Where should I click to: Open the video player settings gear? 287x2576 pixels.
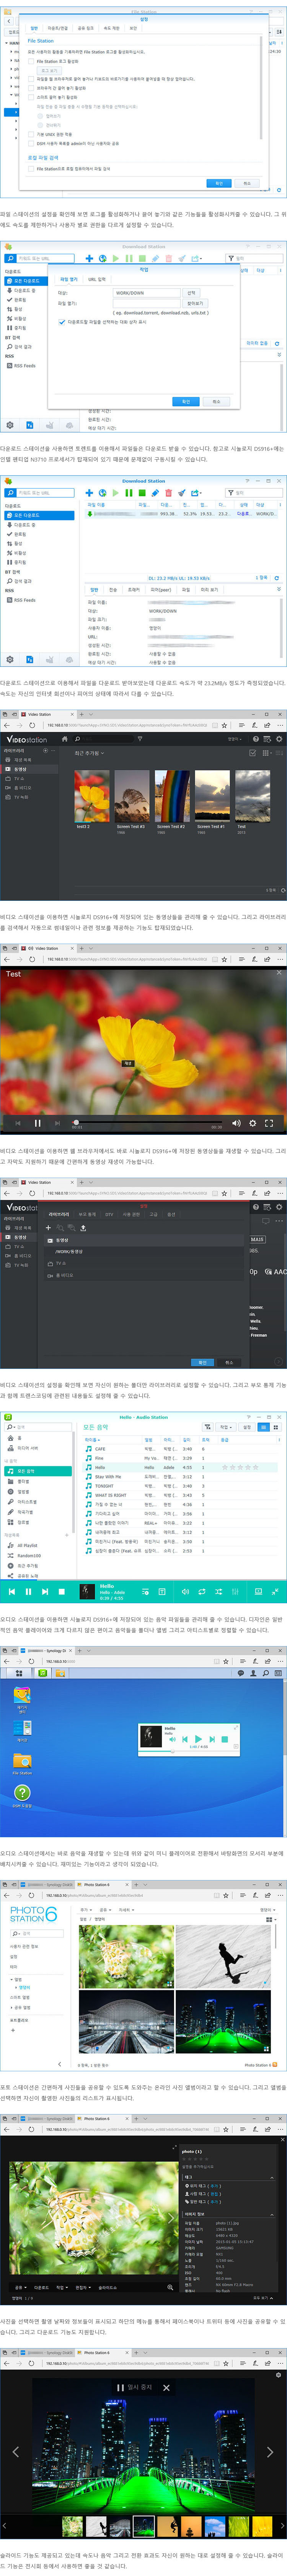click(x=252, y=1123)
